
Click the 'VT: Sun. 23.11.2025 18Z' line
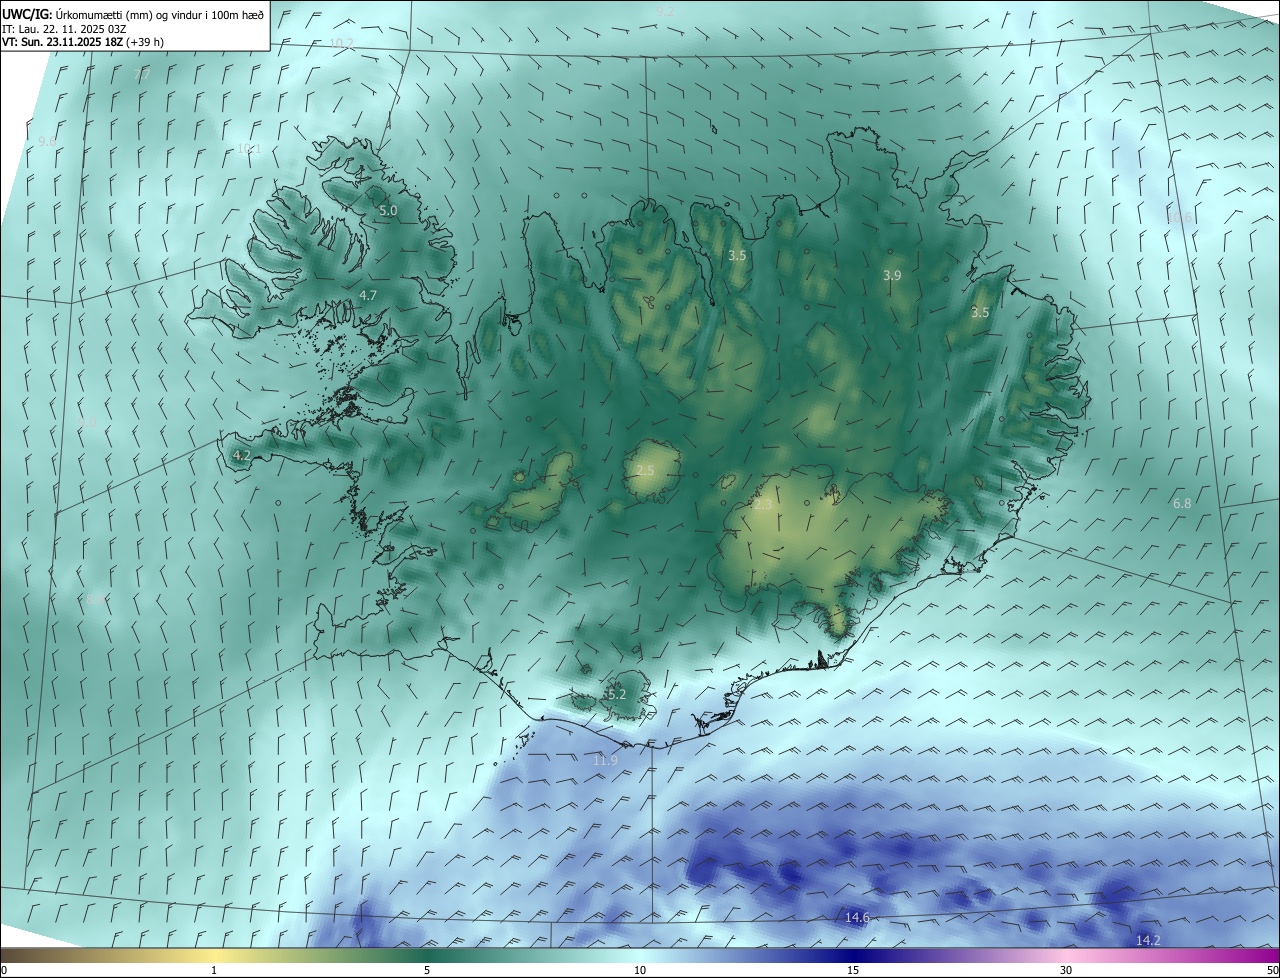[83, 42]
